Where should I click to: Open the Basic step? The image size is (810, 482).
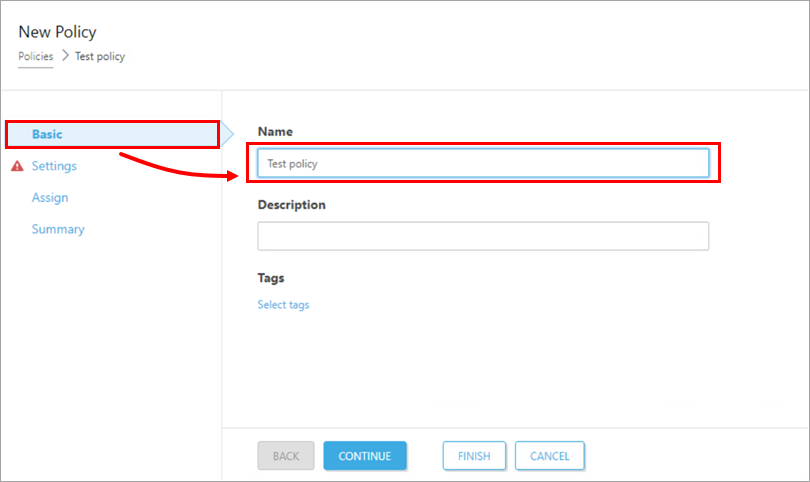[x=48, y=134]
